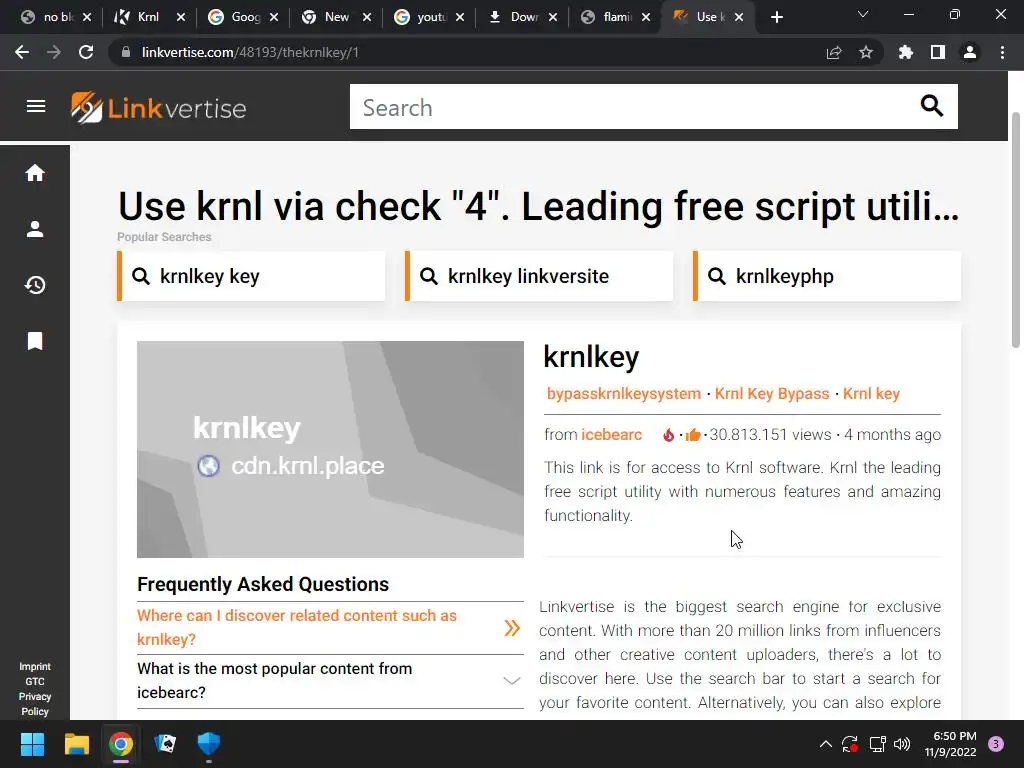
Task: Open the notification count badge
Action: [x=996, y=744]
